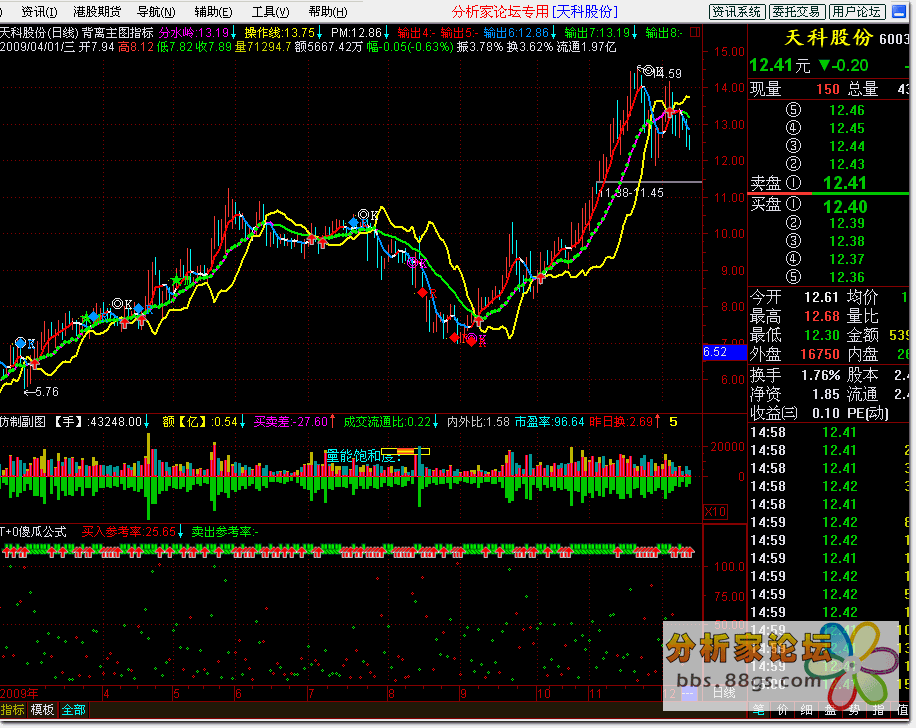Click buy level ⑤ price 12.36
The height and width of the screenshot is (728, 916).
point(846,277)
